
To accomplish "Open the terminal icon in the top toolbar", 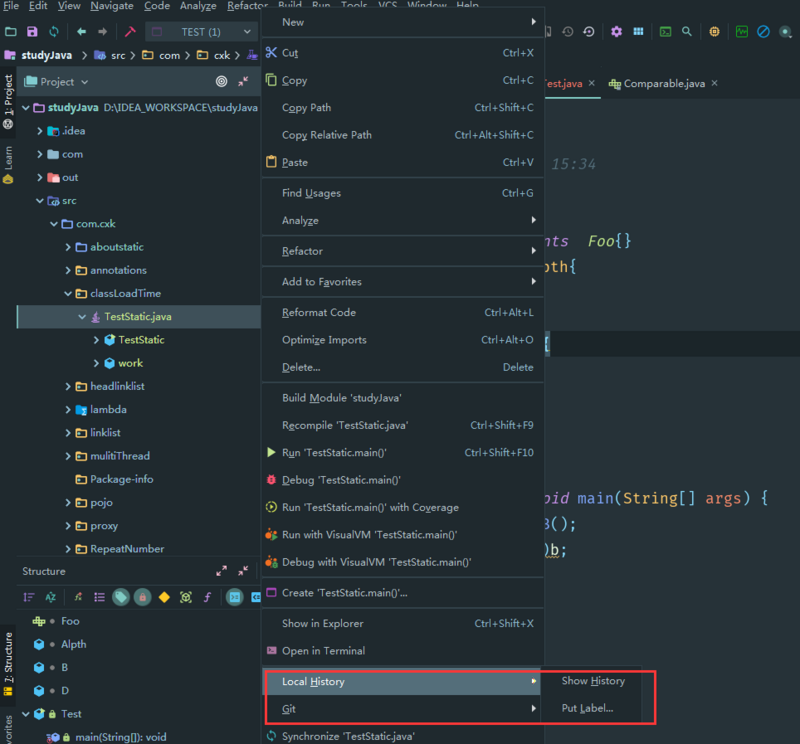I will coord(665,32).
